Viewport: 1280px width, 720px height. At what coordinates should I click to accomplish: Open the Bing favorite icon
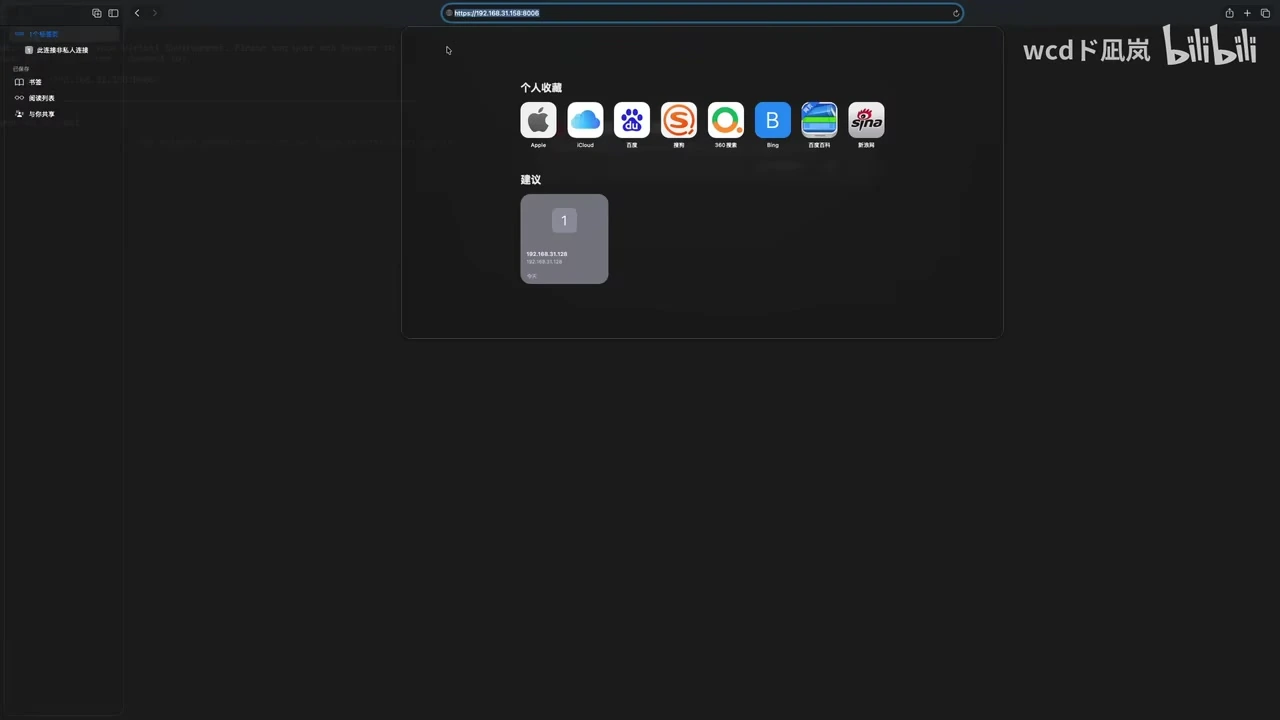tap(773, 120)
